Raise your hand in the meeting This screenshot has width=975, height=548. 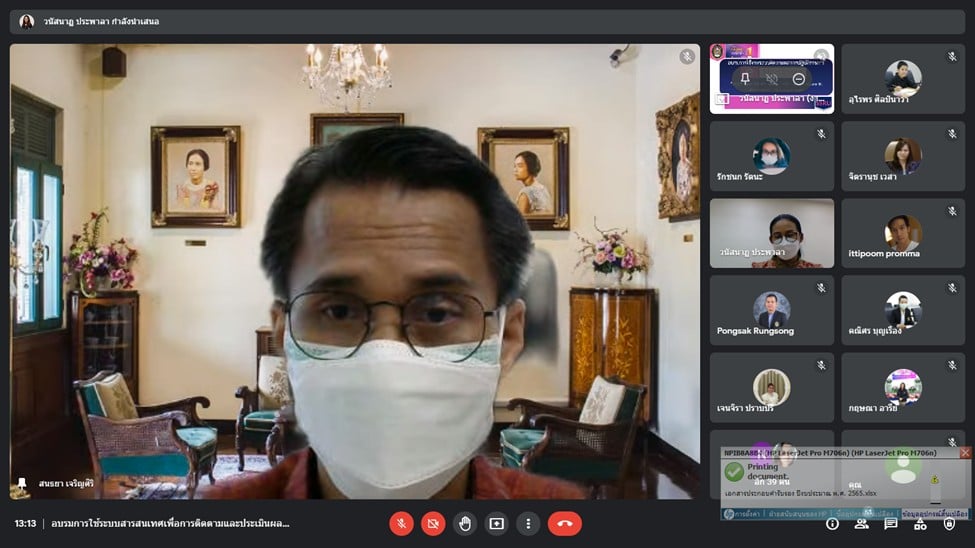pyautogui.click(x=465, y=523)
